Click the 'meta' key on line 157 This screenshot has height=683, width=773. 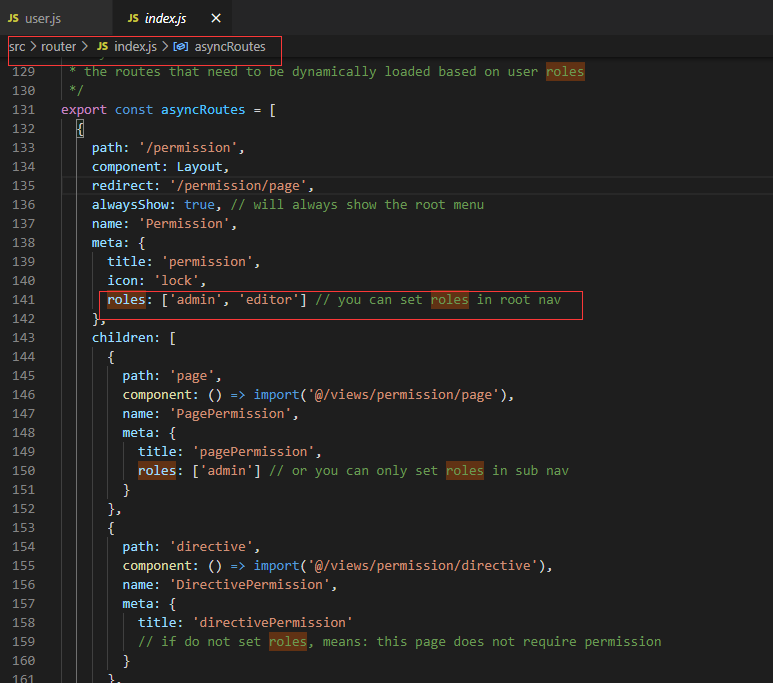coord(138,604)
